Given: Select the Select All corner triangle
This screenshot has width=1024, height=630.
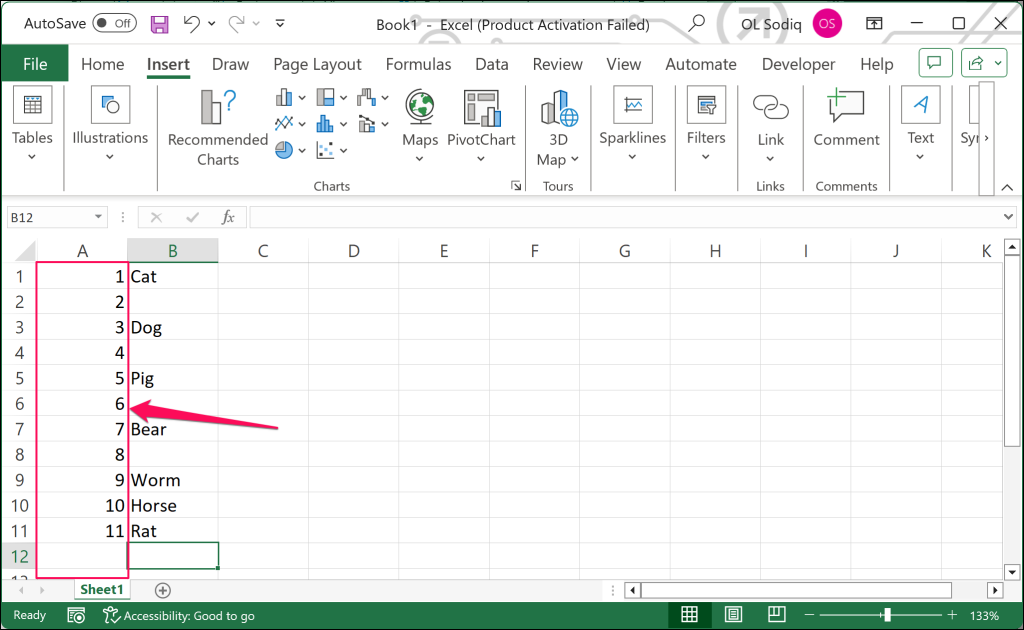Looking at the screenshot, I should point(25,251).
